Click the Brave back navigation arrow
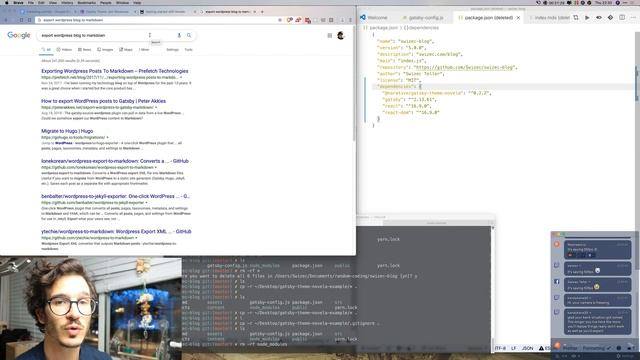The height and width of the screenshot is (360, 640). pyautogui.click(x=6, y=20)
